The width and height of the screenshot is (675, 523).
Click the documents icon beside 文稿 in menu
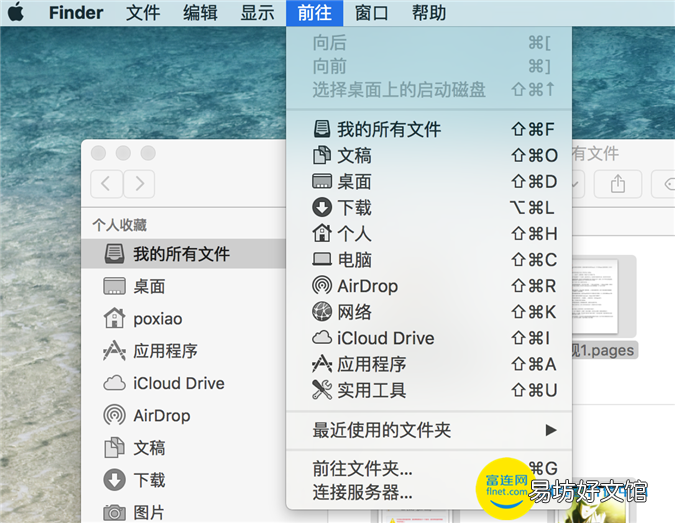pyautogui.click(x=322, y=155)
